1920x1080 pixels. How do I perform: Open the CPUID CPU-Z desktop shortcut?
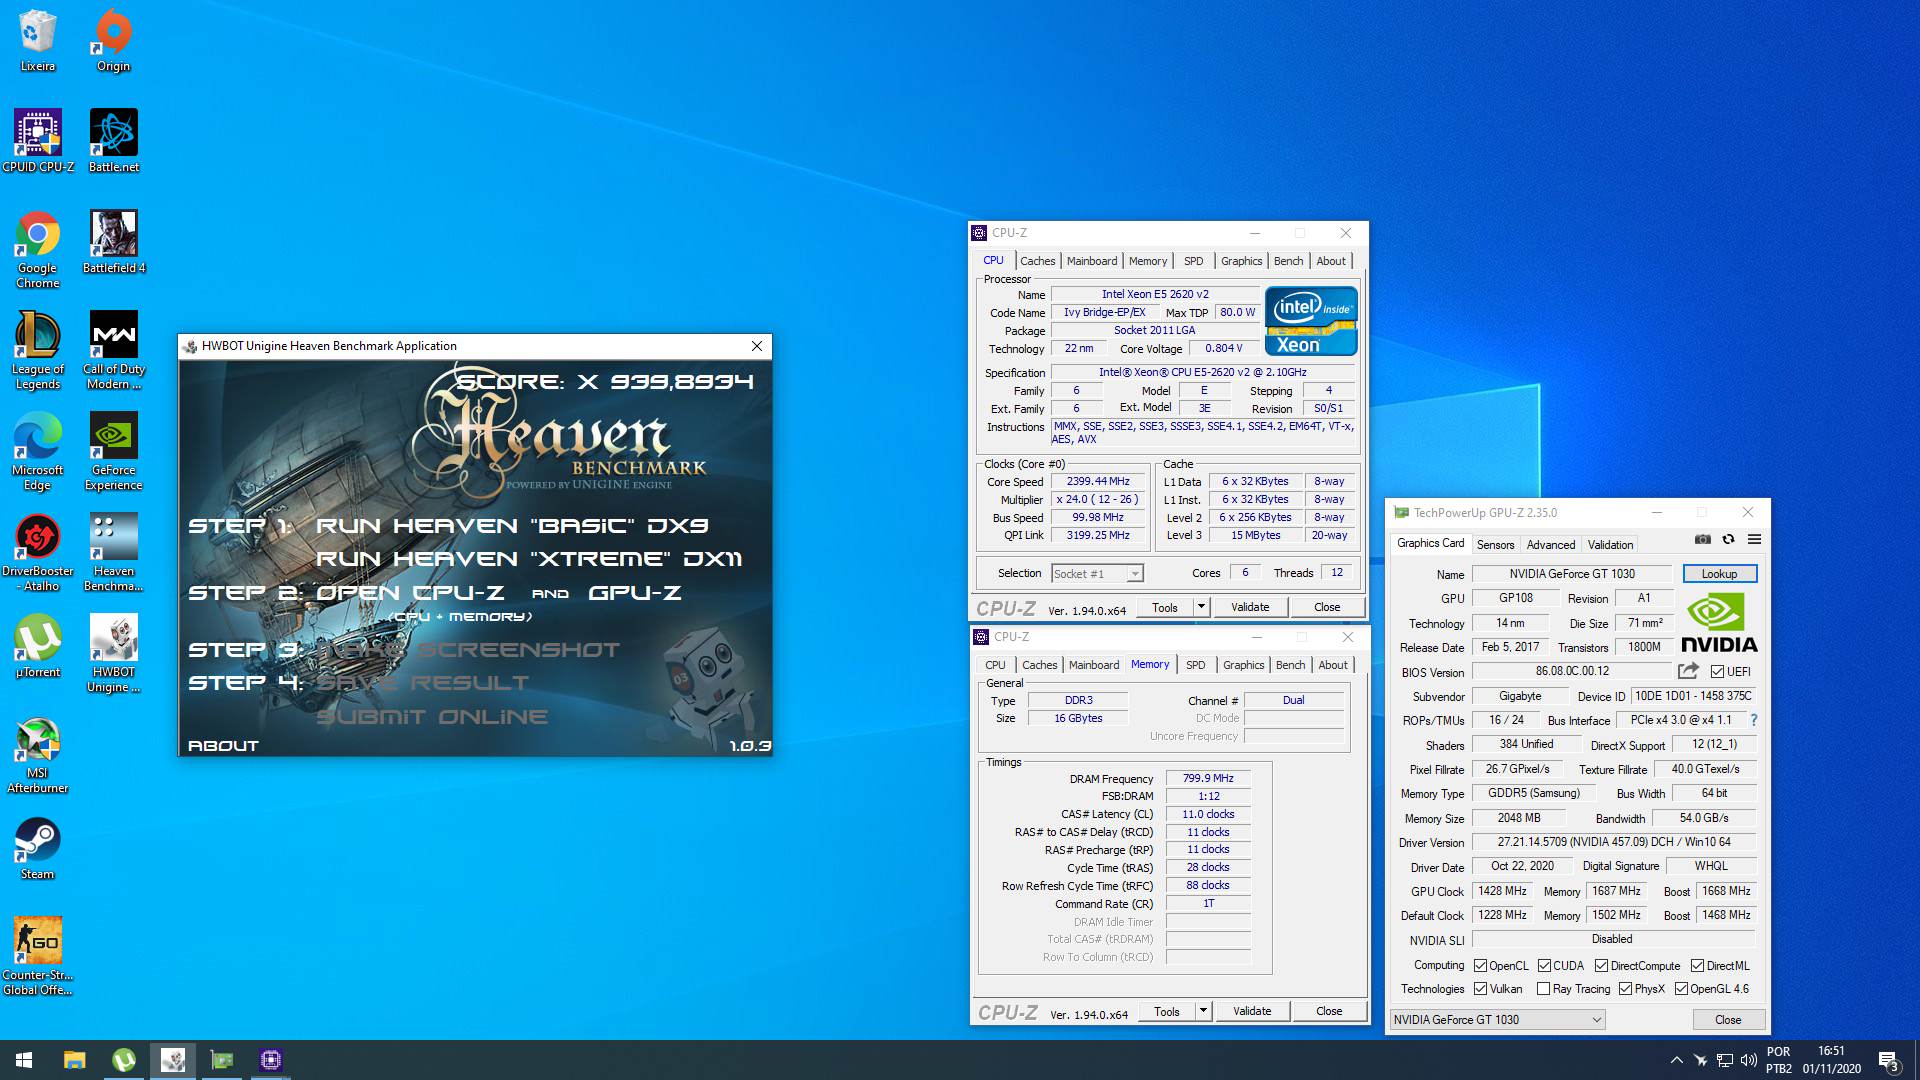coord(38,141)
